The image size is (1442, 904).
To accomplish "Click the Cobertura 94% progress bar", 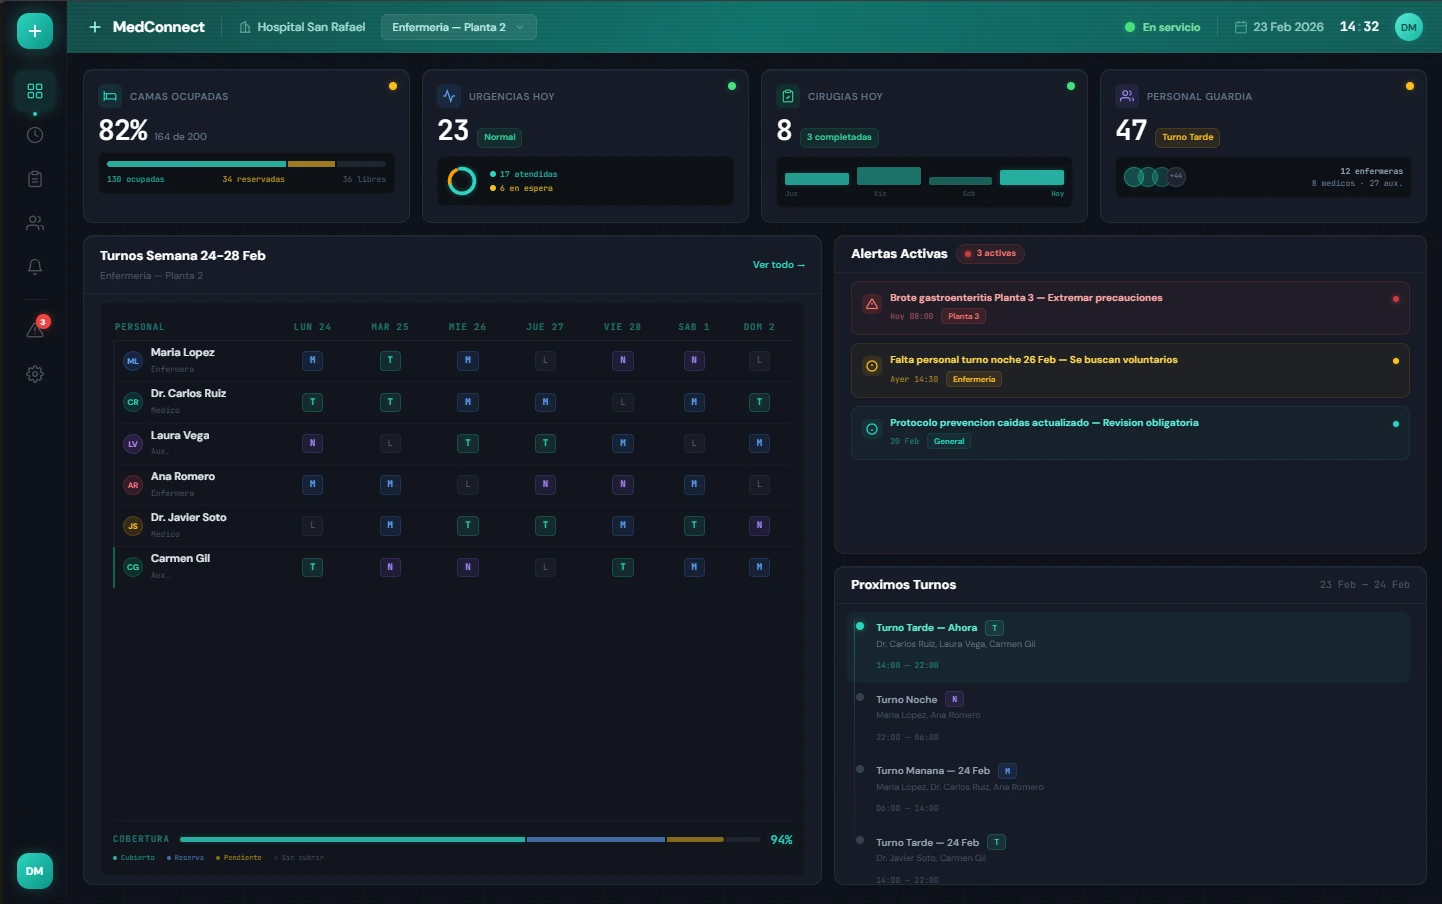I will [x=470, y=839].
